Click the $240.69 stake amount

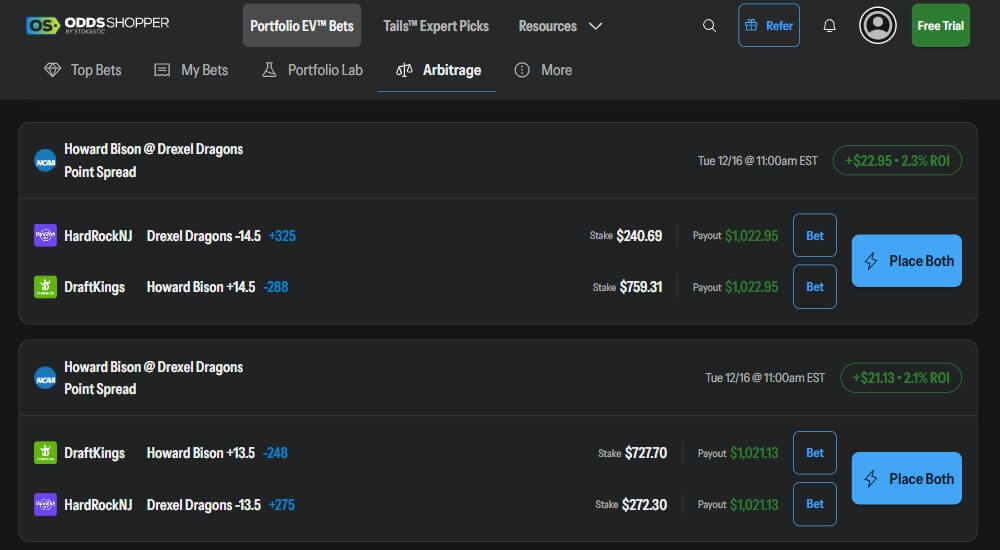tap(639, 235)
